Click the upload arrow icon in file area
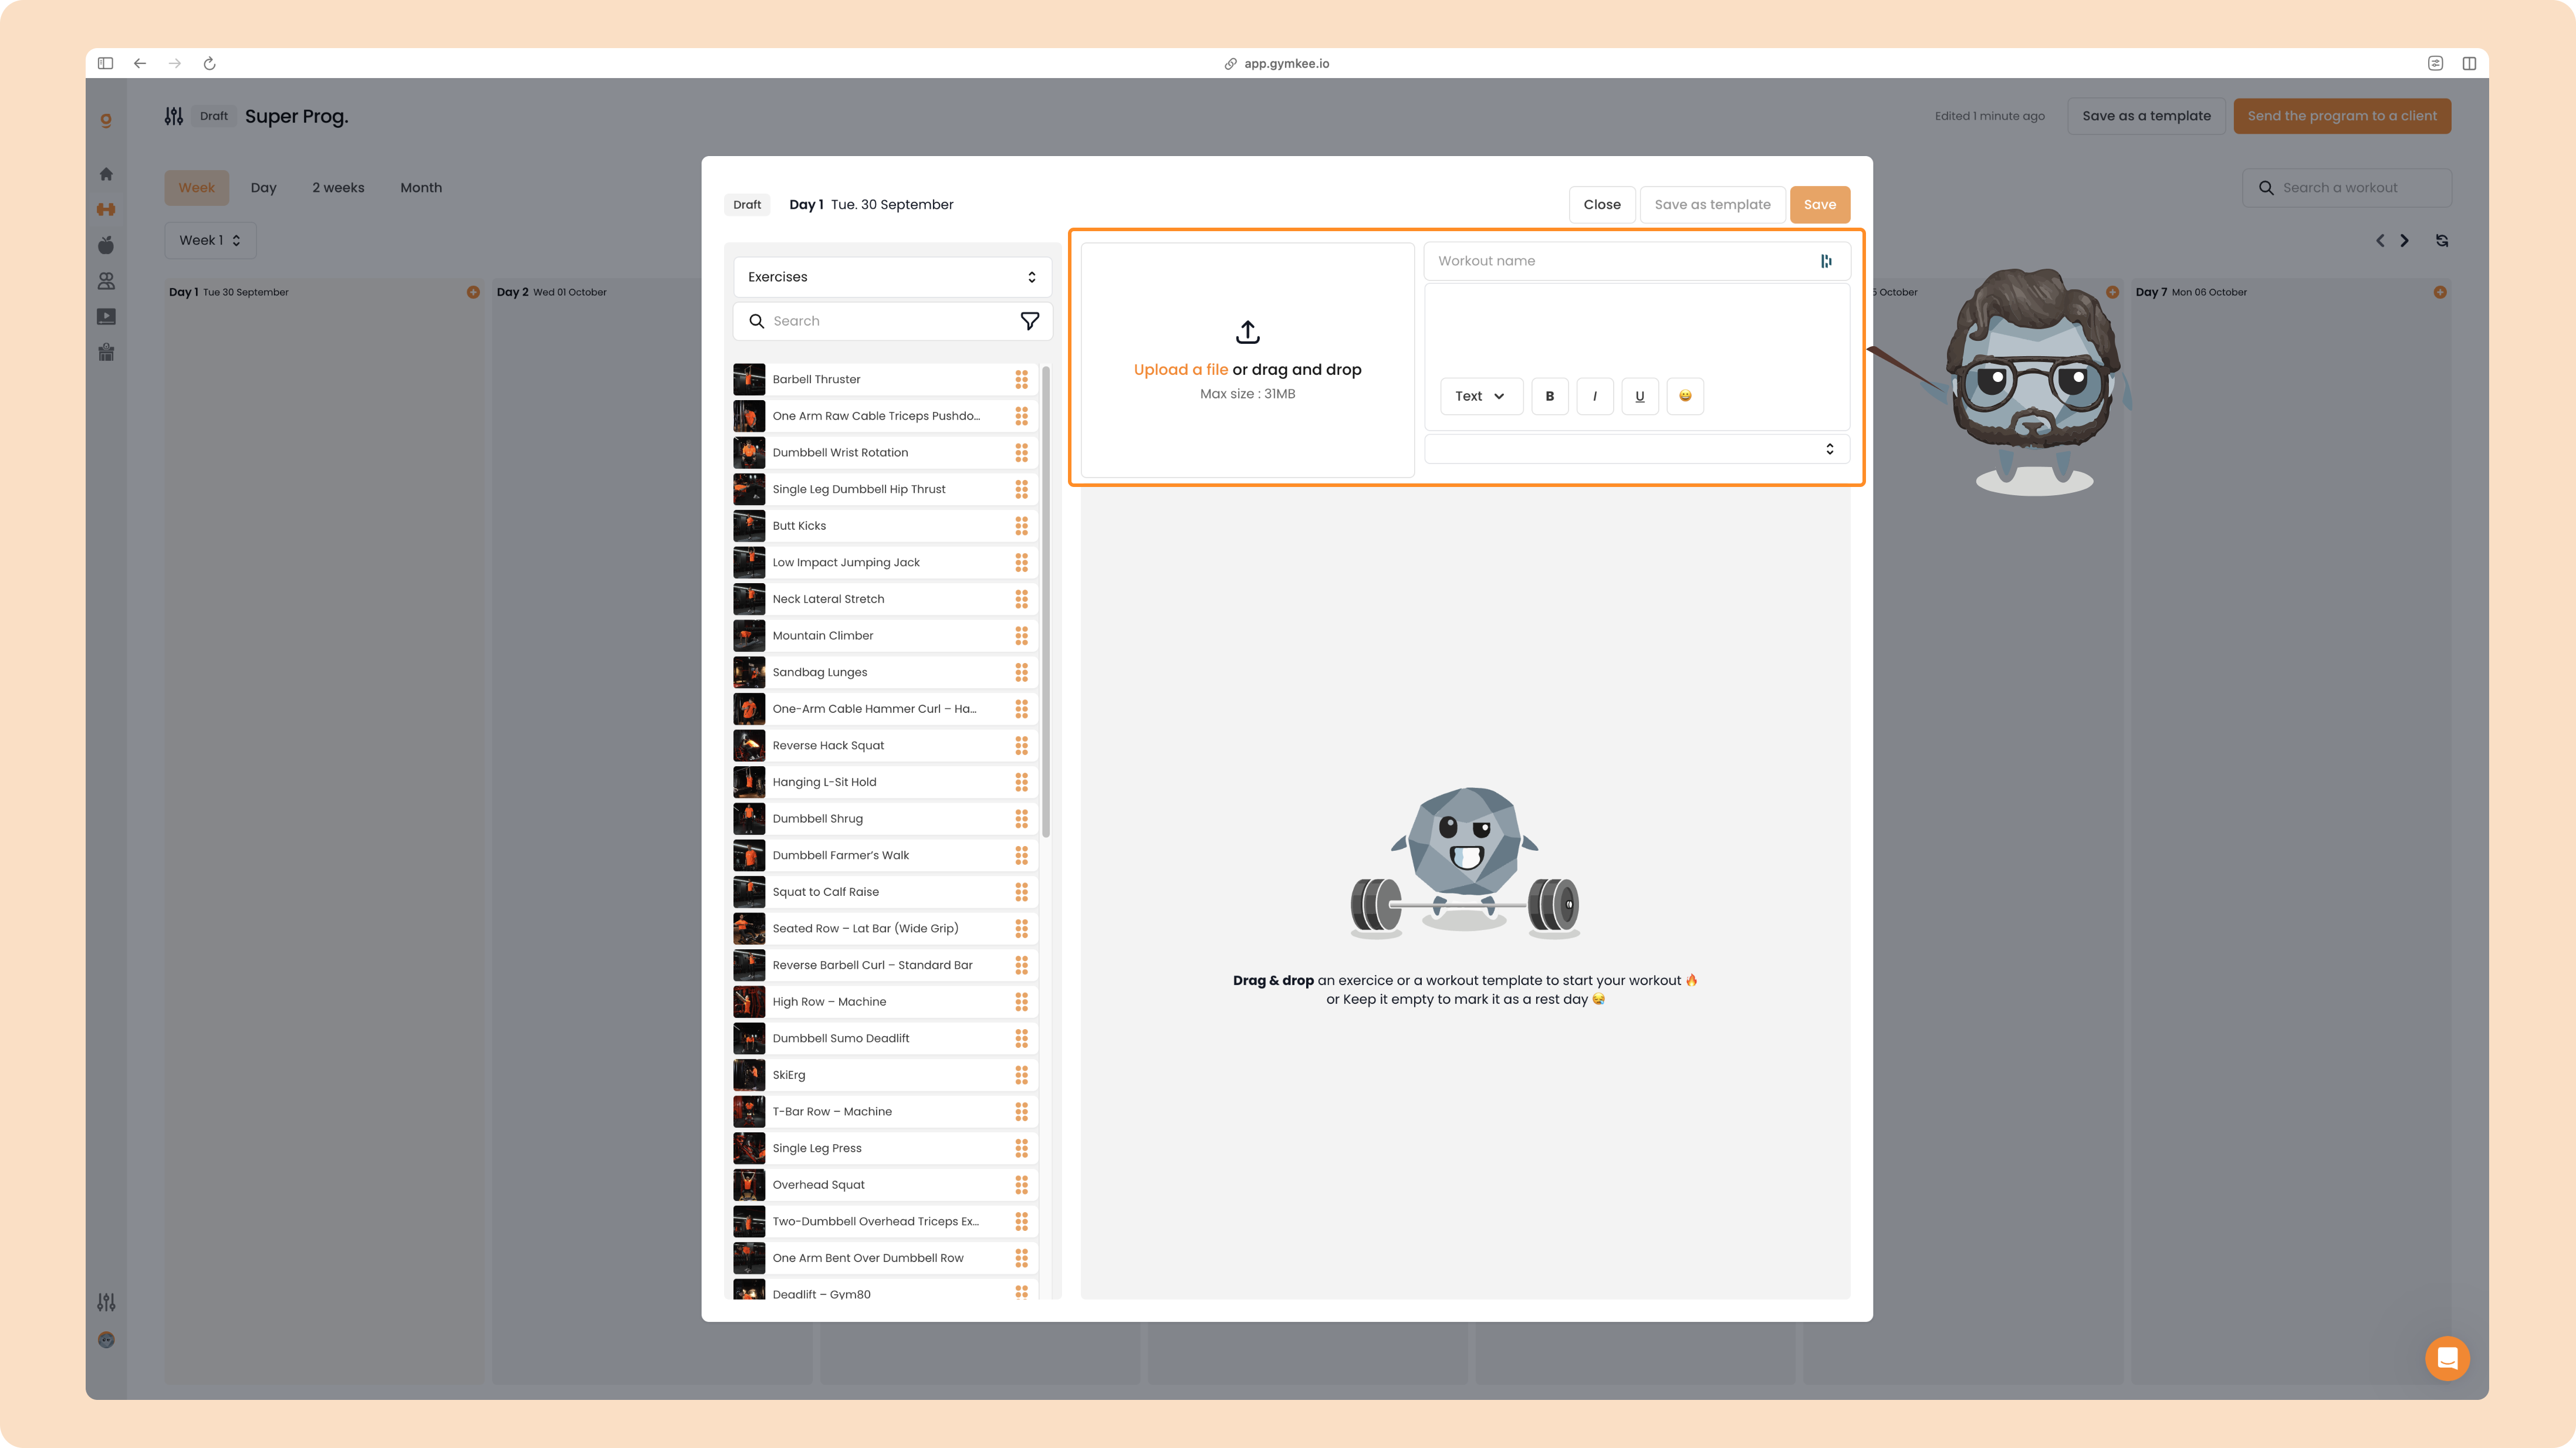 [x=1248, y=332]
